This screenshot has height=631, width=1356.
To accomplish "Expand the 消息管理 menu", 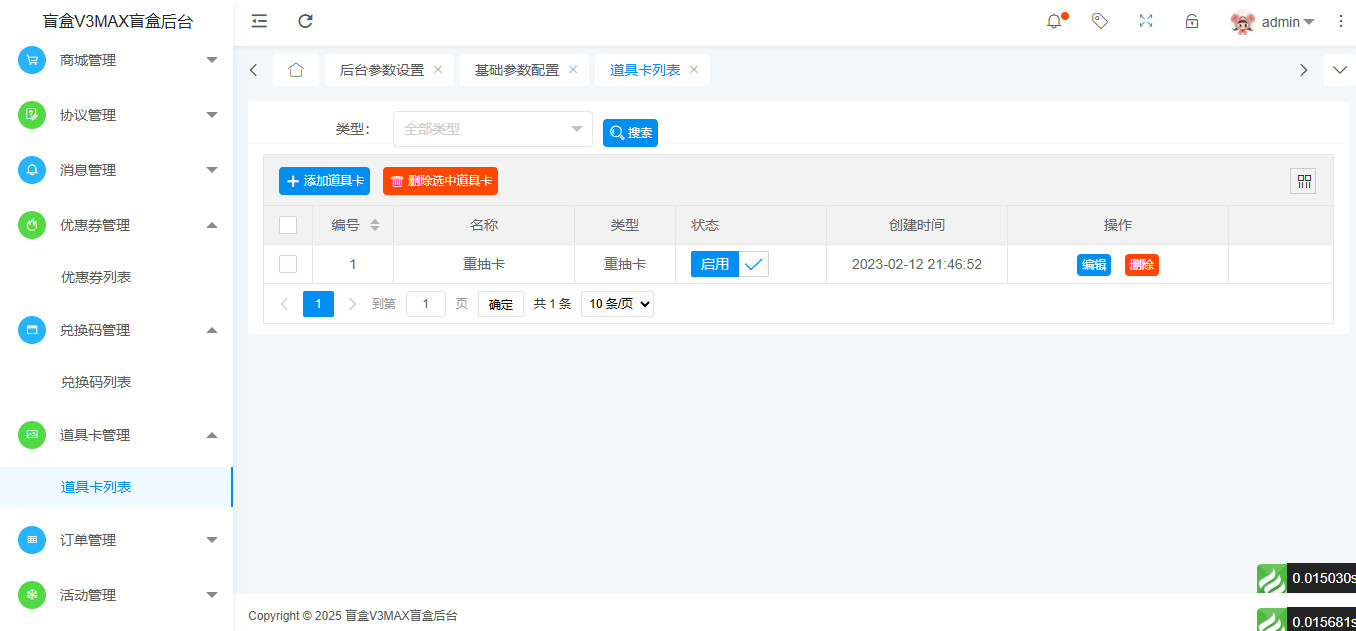I will click(x=116, y=170).
